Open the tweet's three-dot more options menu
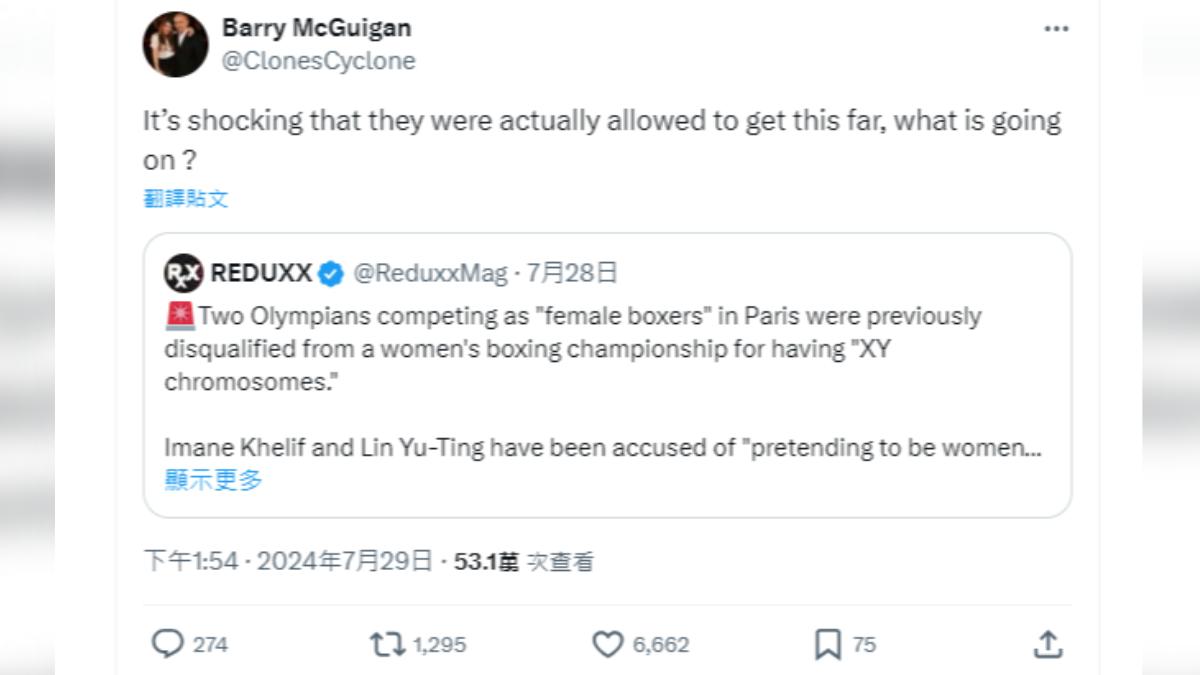This screenshot has width=1200, height=675. 1056,29
